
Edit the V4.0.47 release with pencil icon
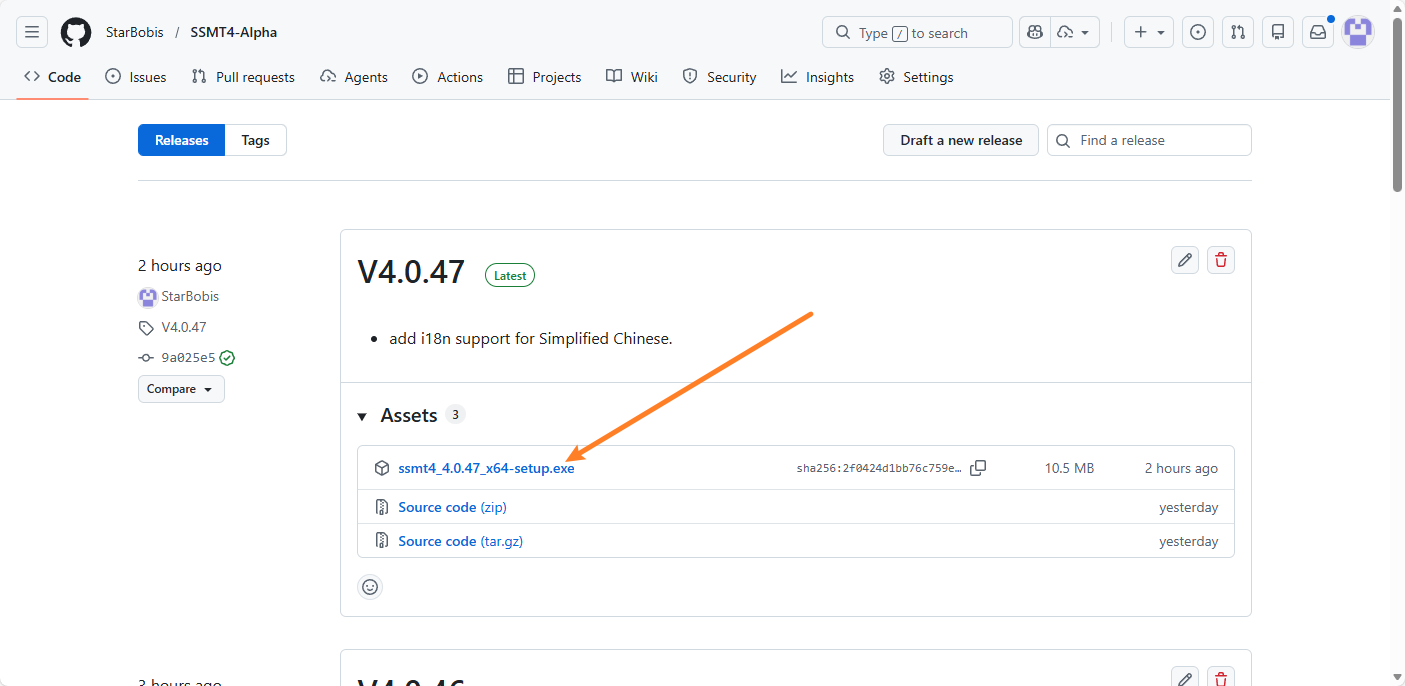point(1185,260)
